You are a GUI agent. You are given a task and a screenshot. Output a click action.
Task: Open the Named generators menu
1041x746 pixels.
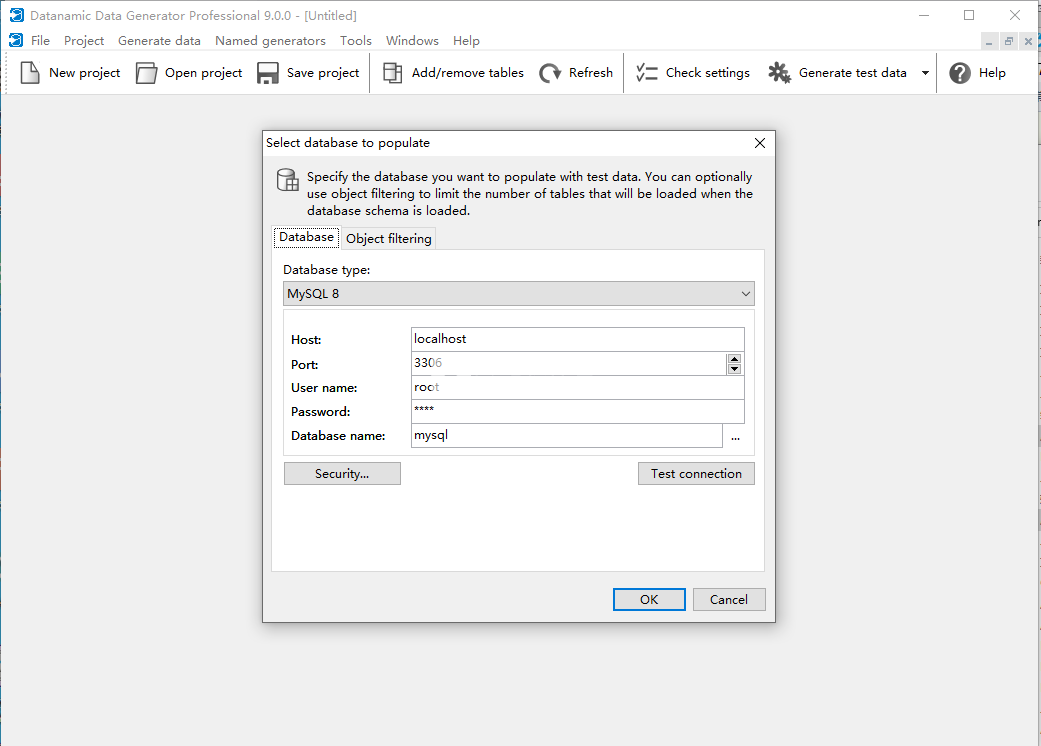point(270,40)
